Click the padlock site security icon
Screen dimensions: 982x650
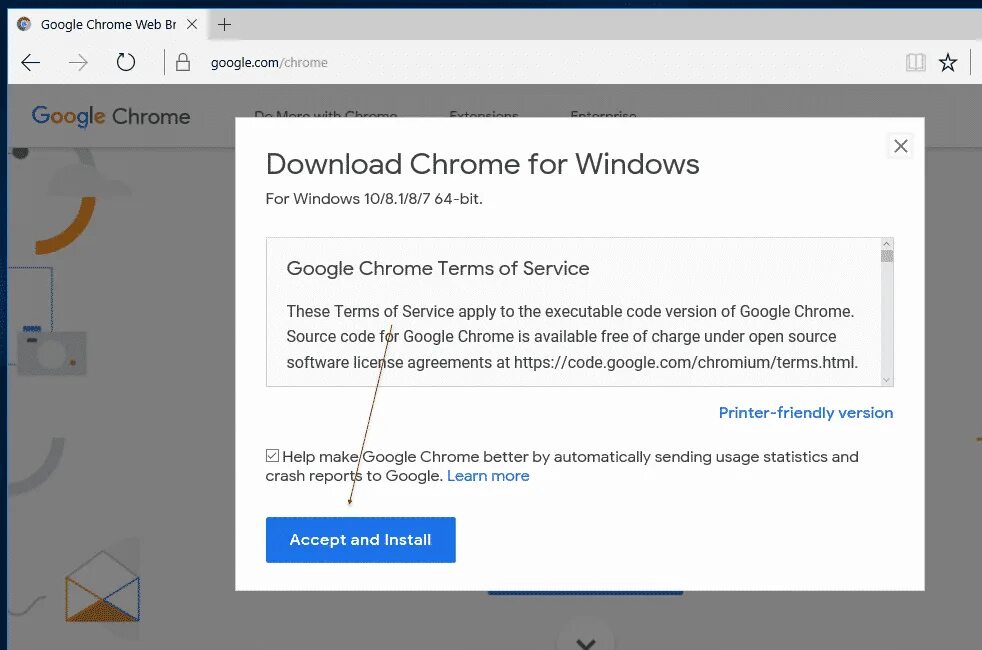click(x=183, y=62)
